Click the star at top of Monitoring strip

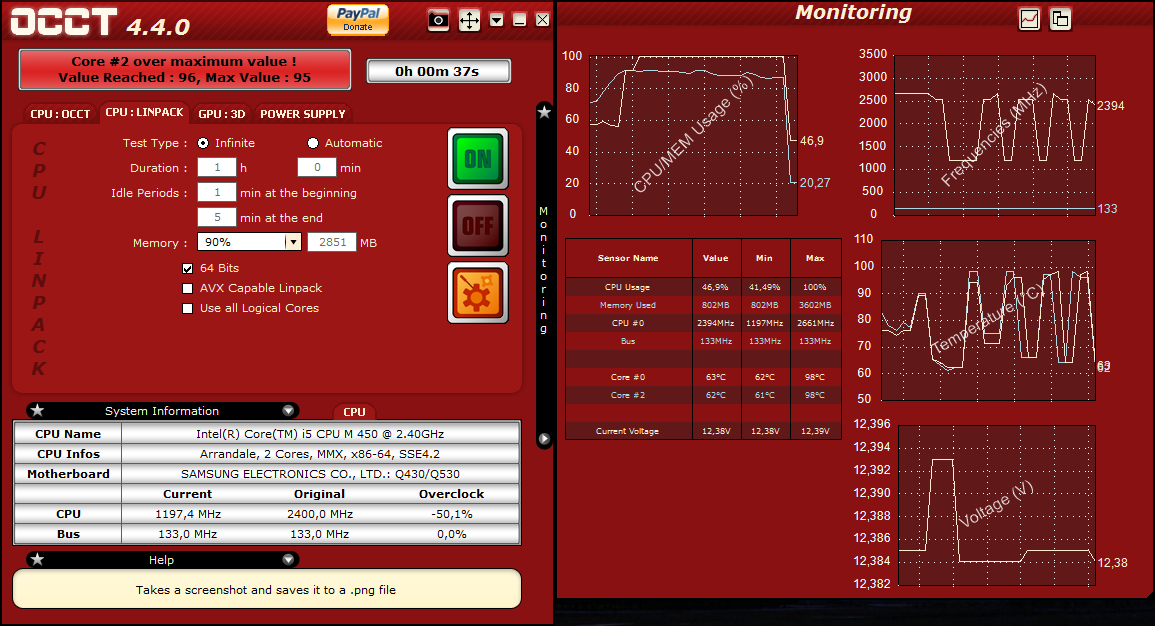click(x=544, y=112)
